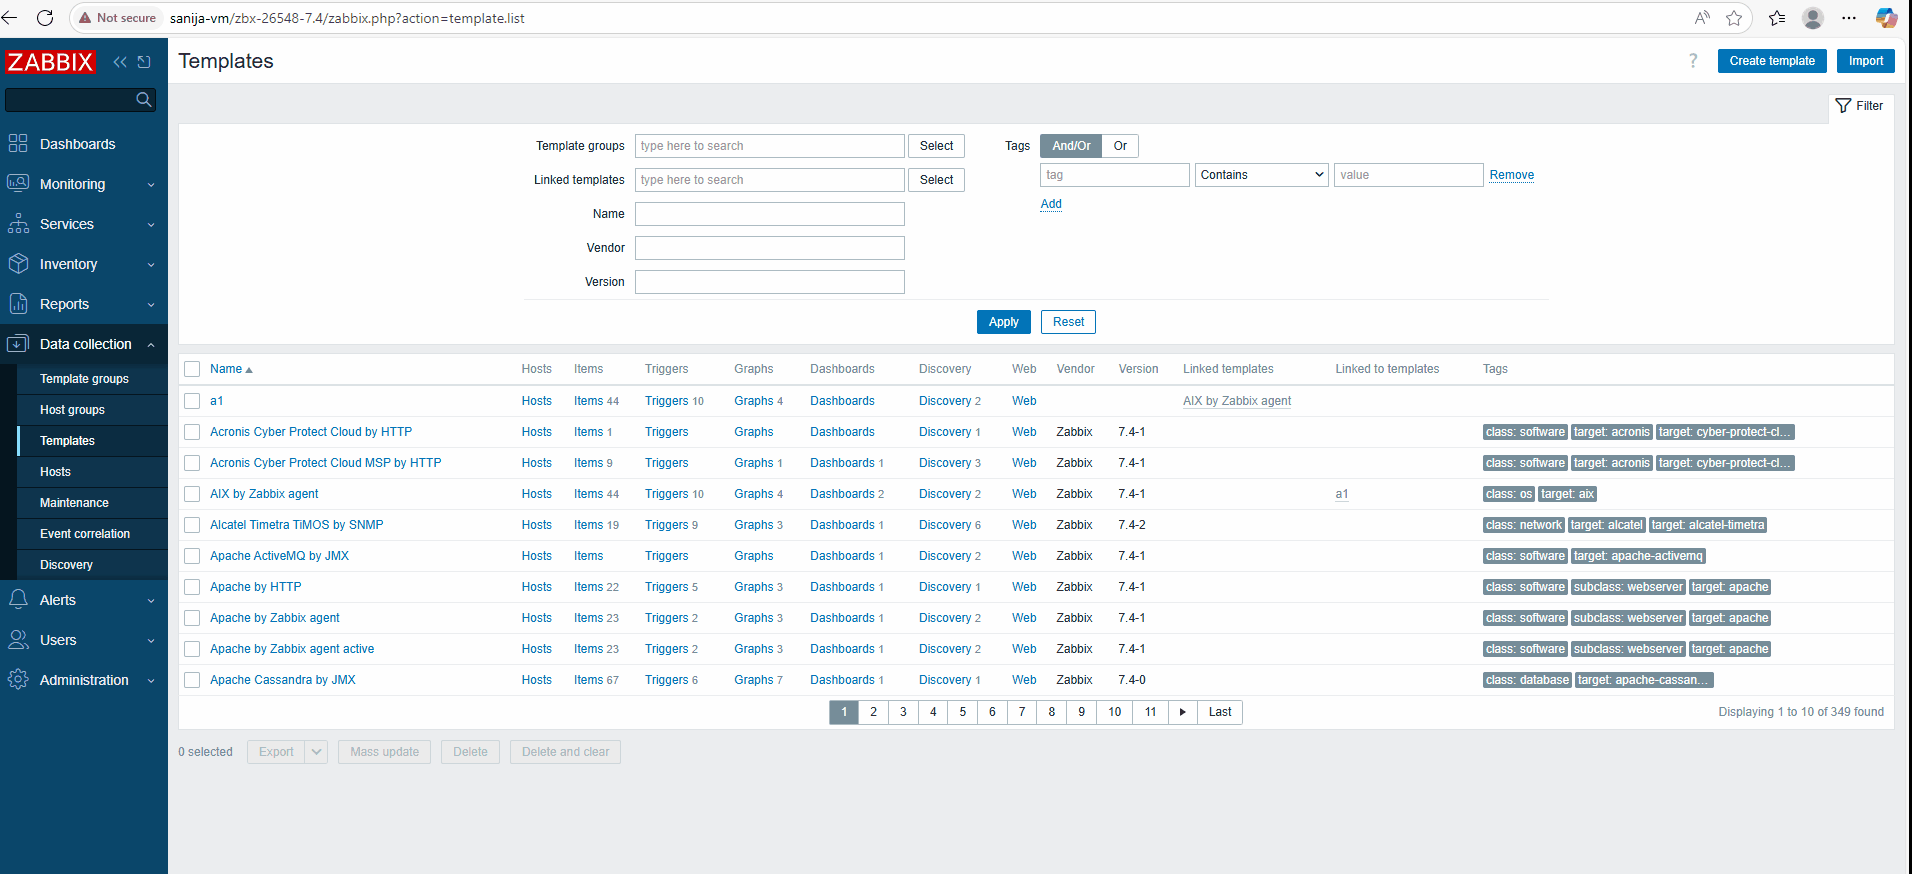This screenshot has width=1912, height=874.
Task: Click the Alerts bell icon
Action: (18, 600)
